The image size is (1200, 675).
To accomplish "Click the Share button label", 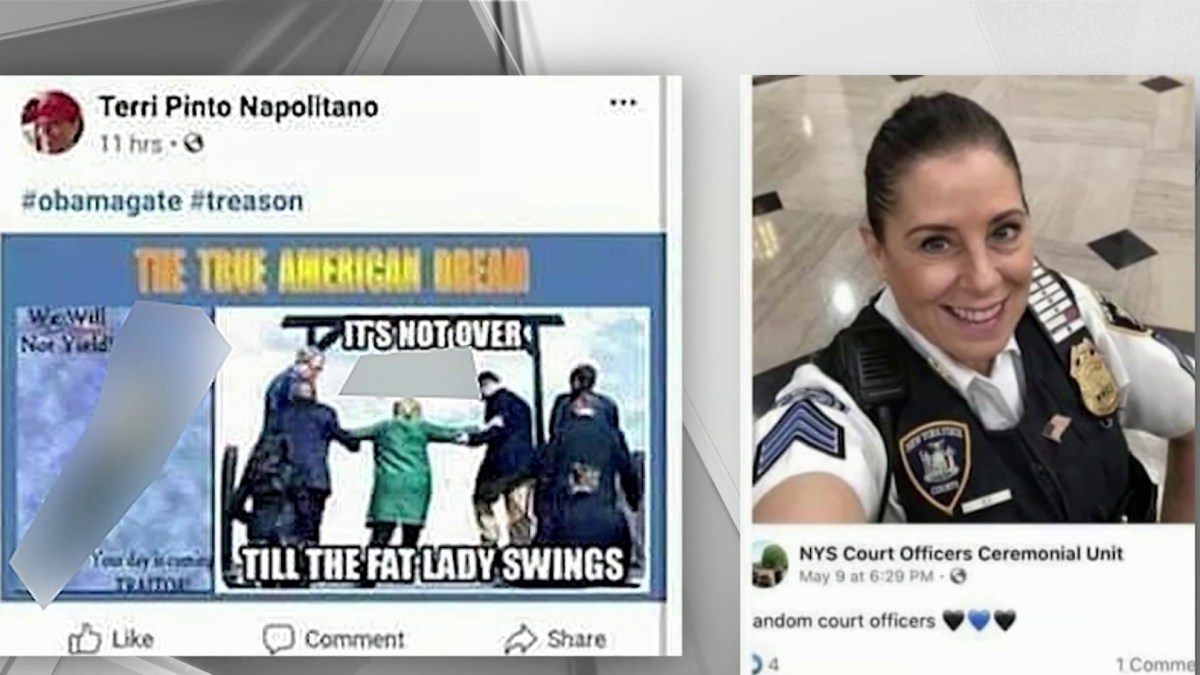I will [x=575, y=639].
